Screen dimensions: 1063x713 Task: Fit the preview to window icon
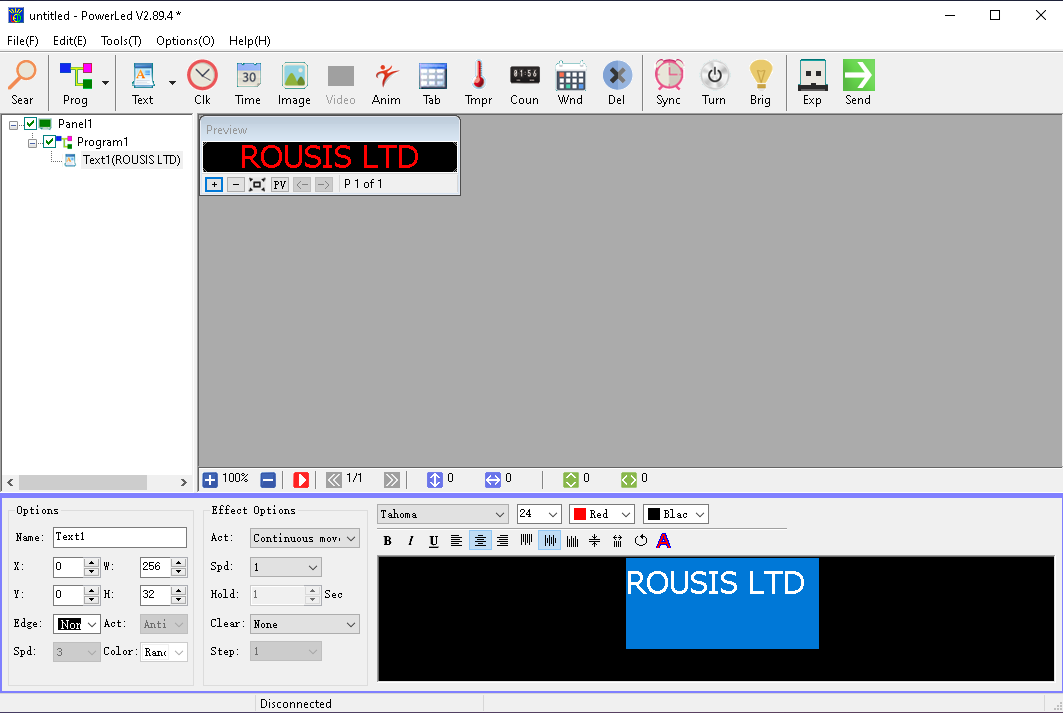pyautogui.click(x=257, y=184)
